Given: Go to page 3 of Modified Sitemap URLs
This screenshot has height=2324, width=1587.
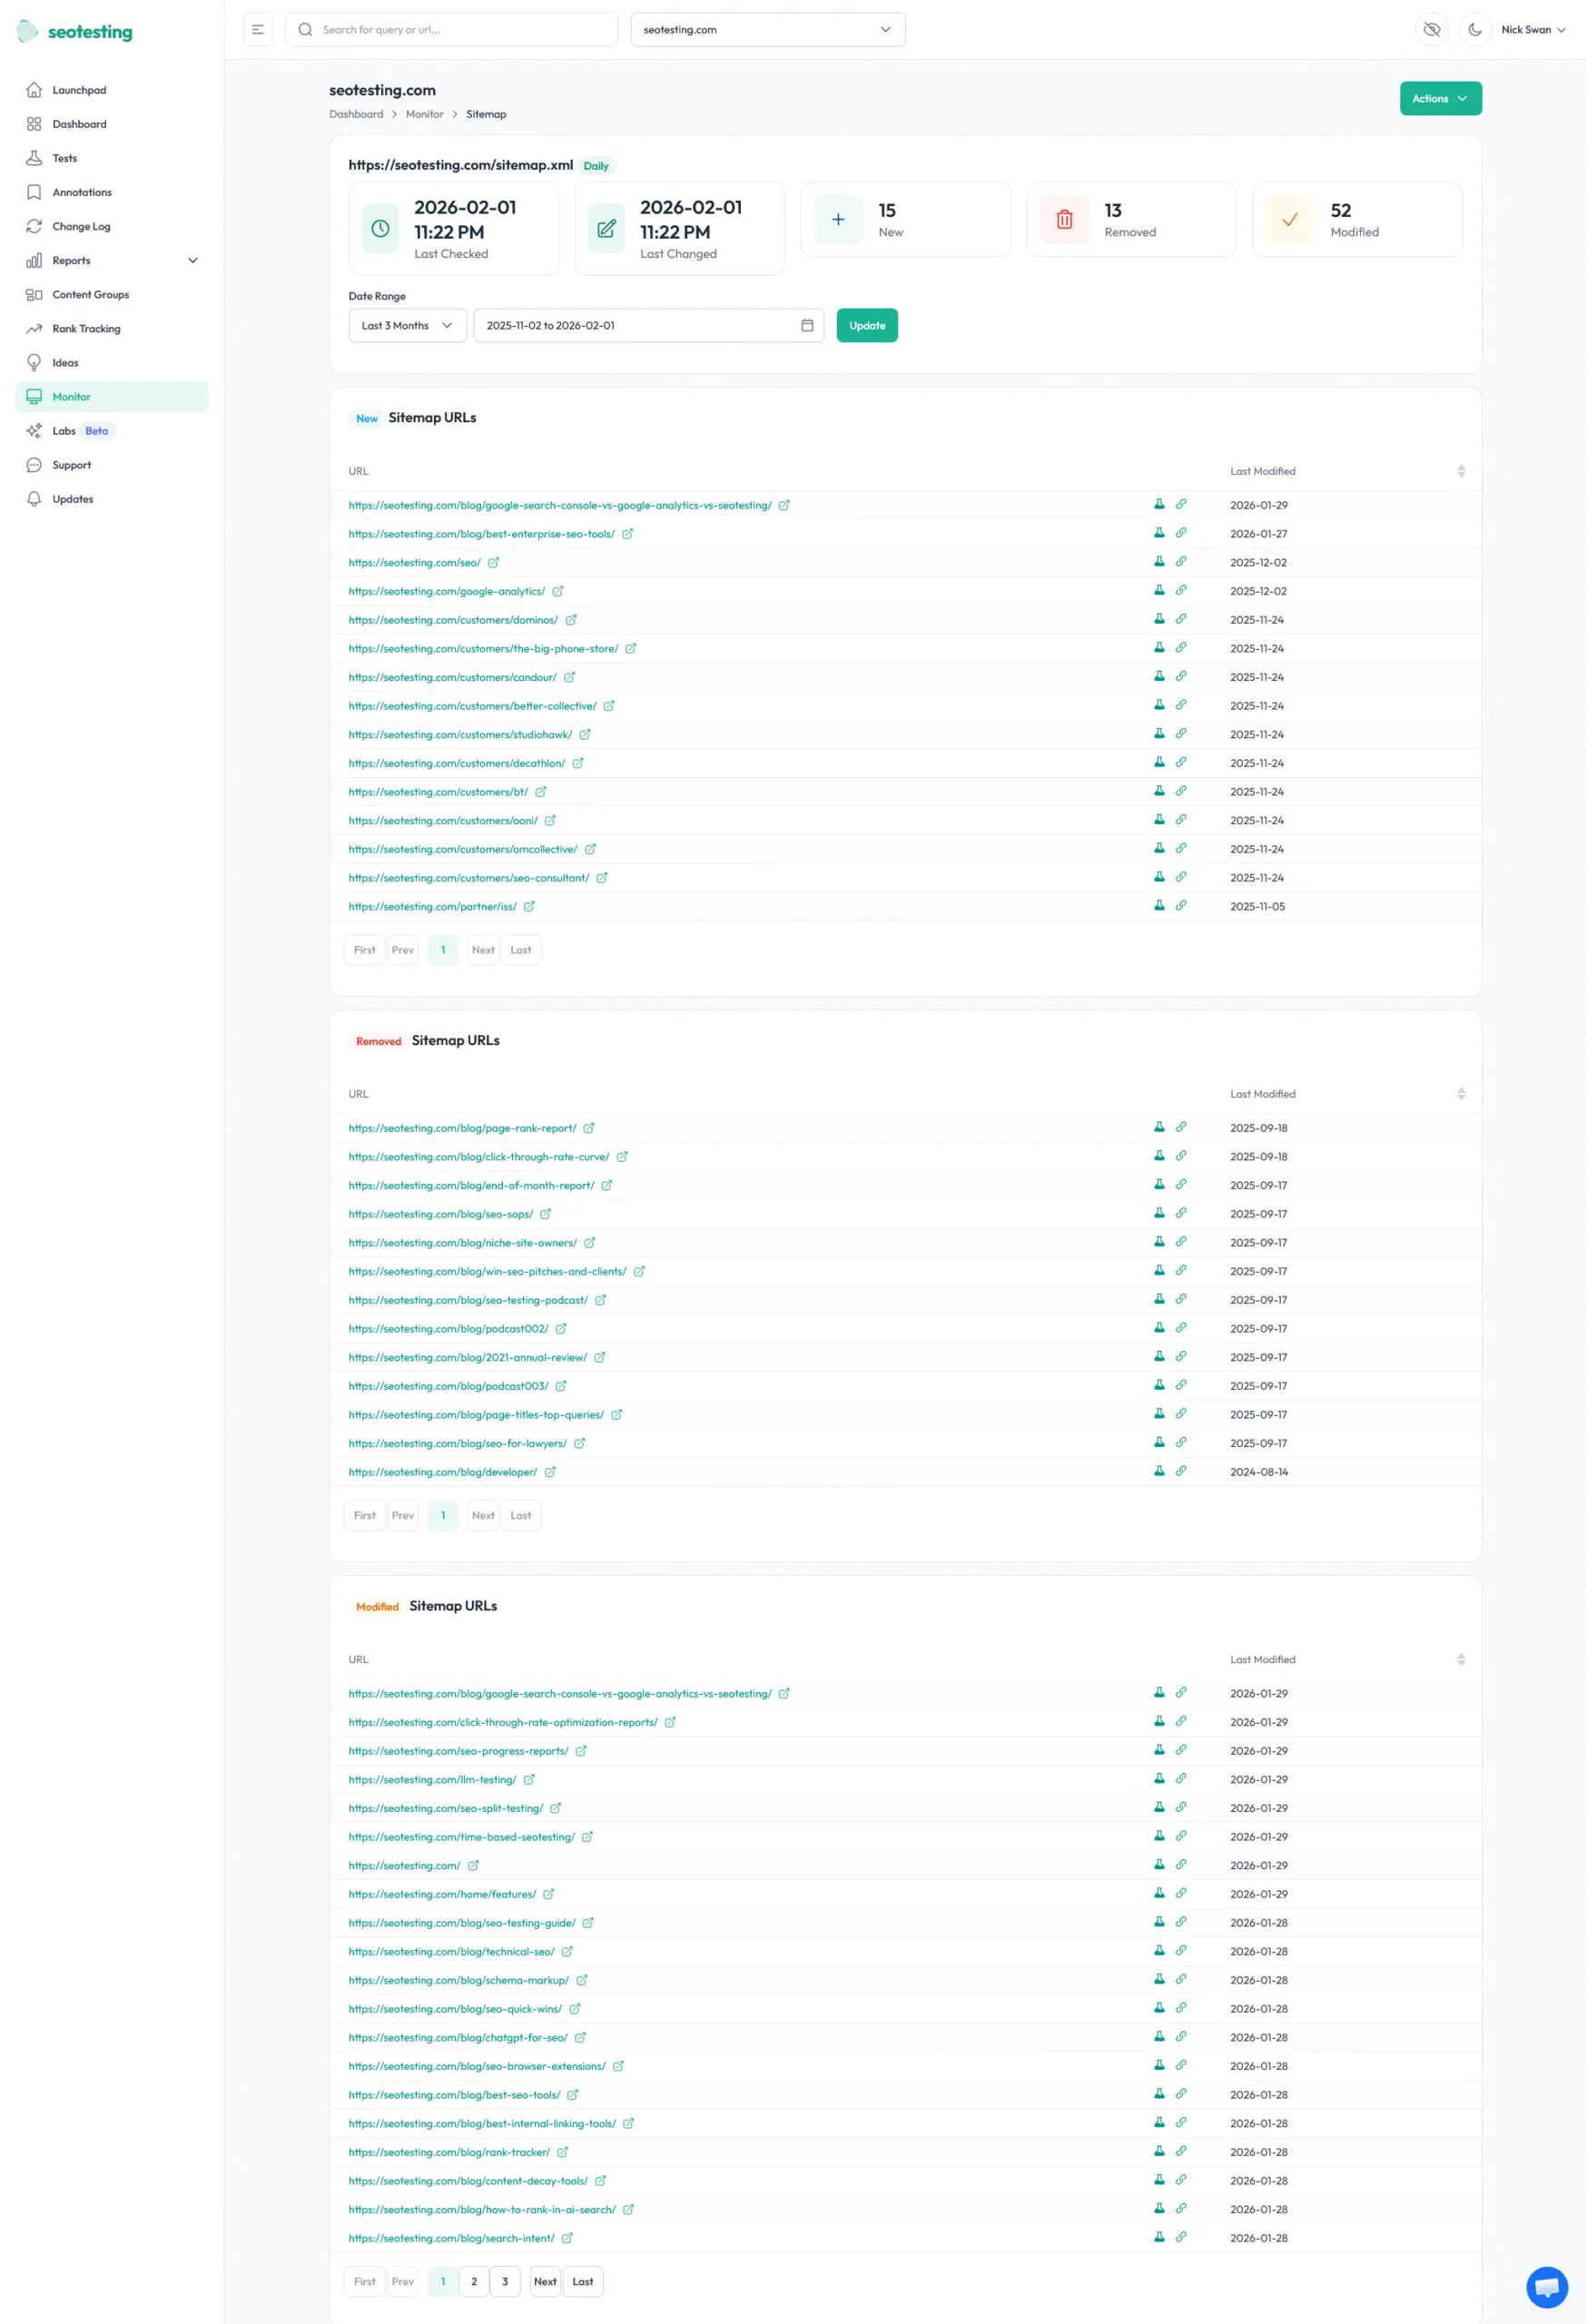Looking at the screenshot, I should [505, 2281].
